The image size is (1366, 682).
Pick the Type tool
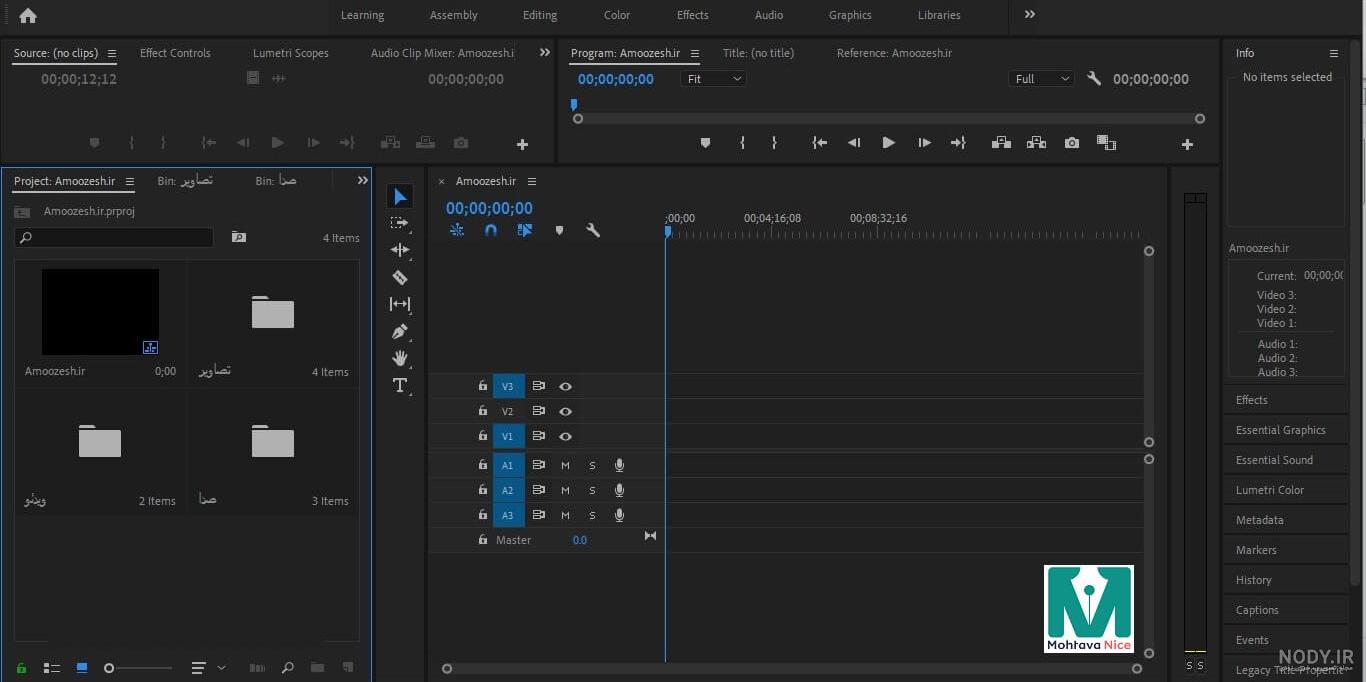click(x=400, y=386)
